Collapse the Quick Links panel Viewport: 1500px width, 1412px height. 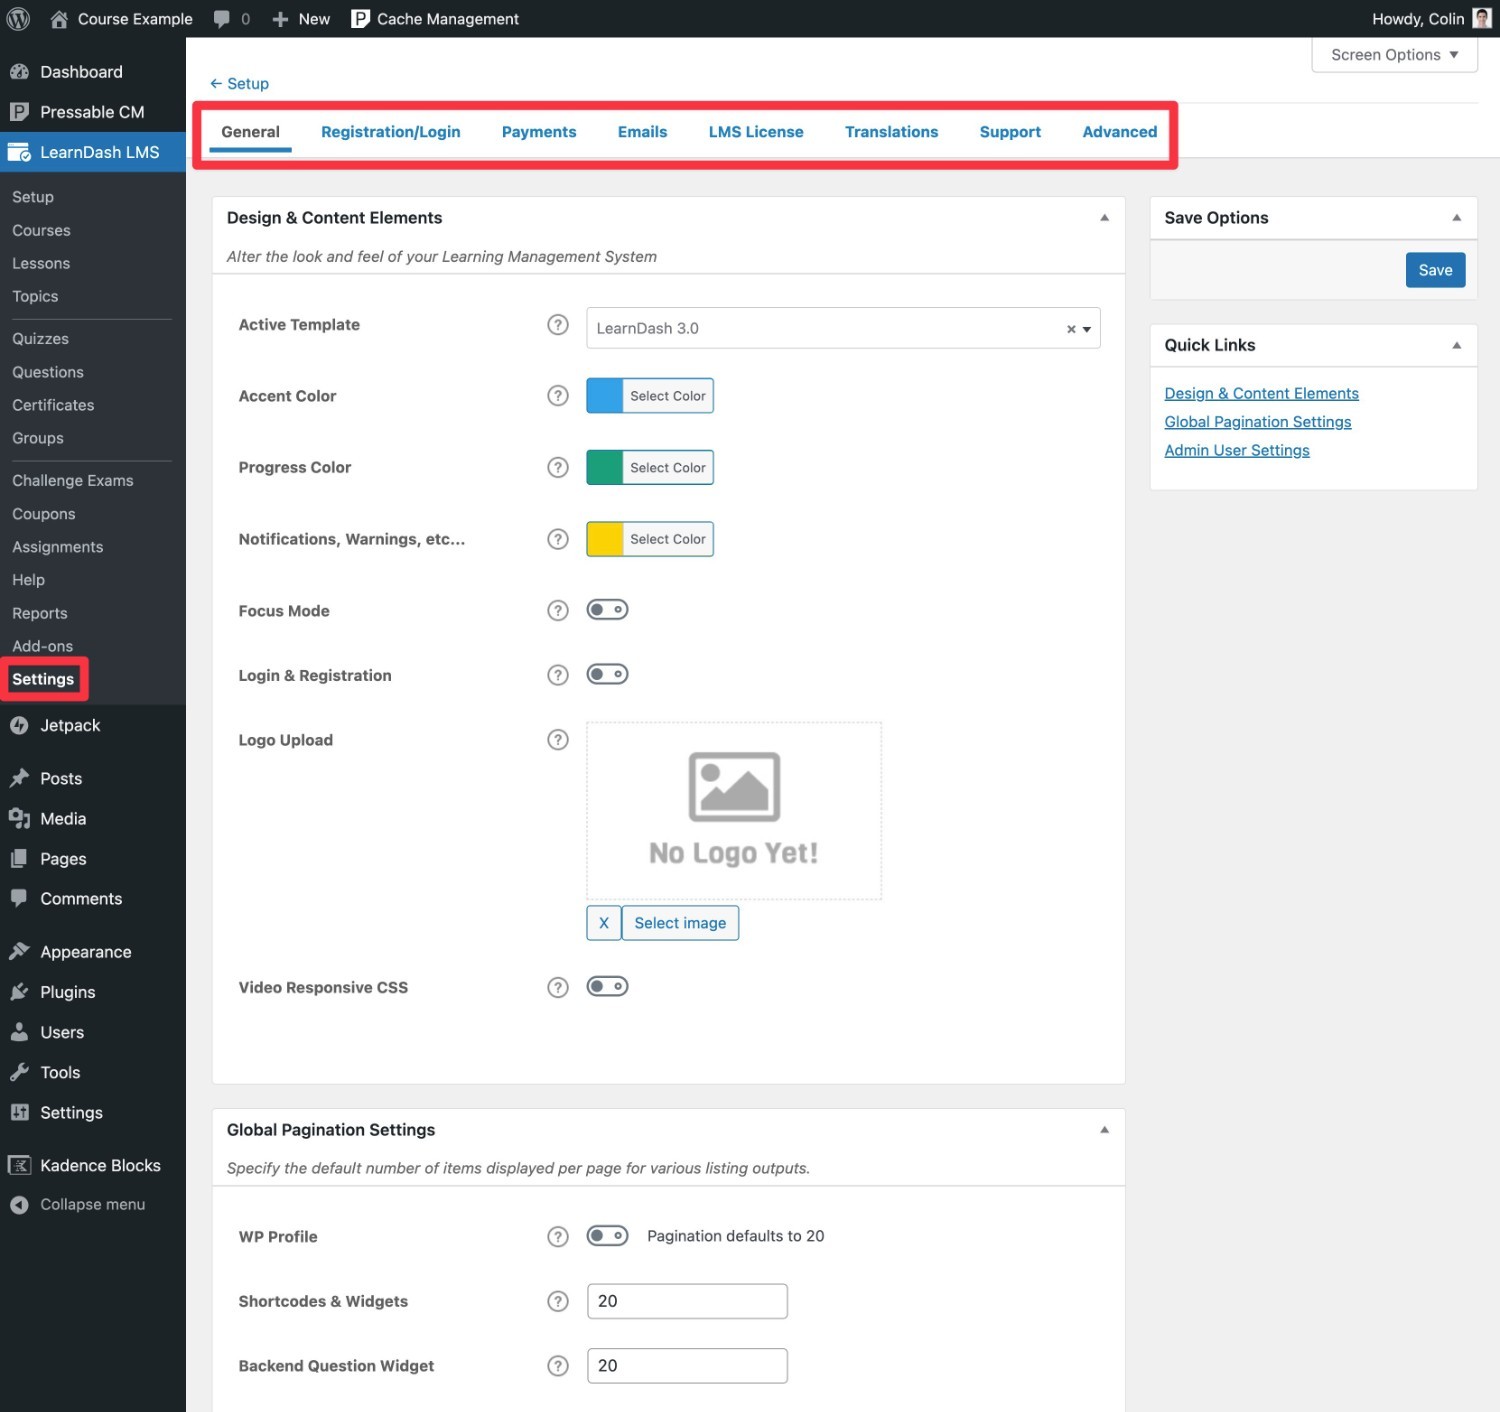[x=1456, y=345]
